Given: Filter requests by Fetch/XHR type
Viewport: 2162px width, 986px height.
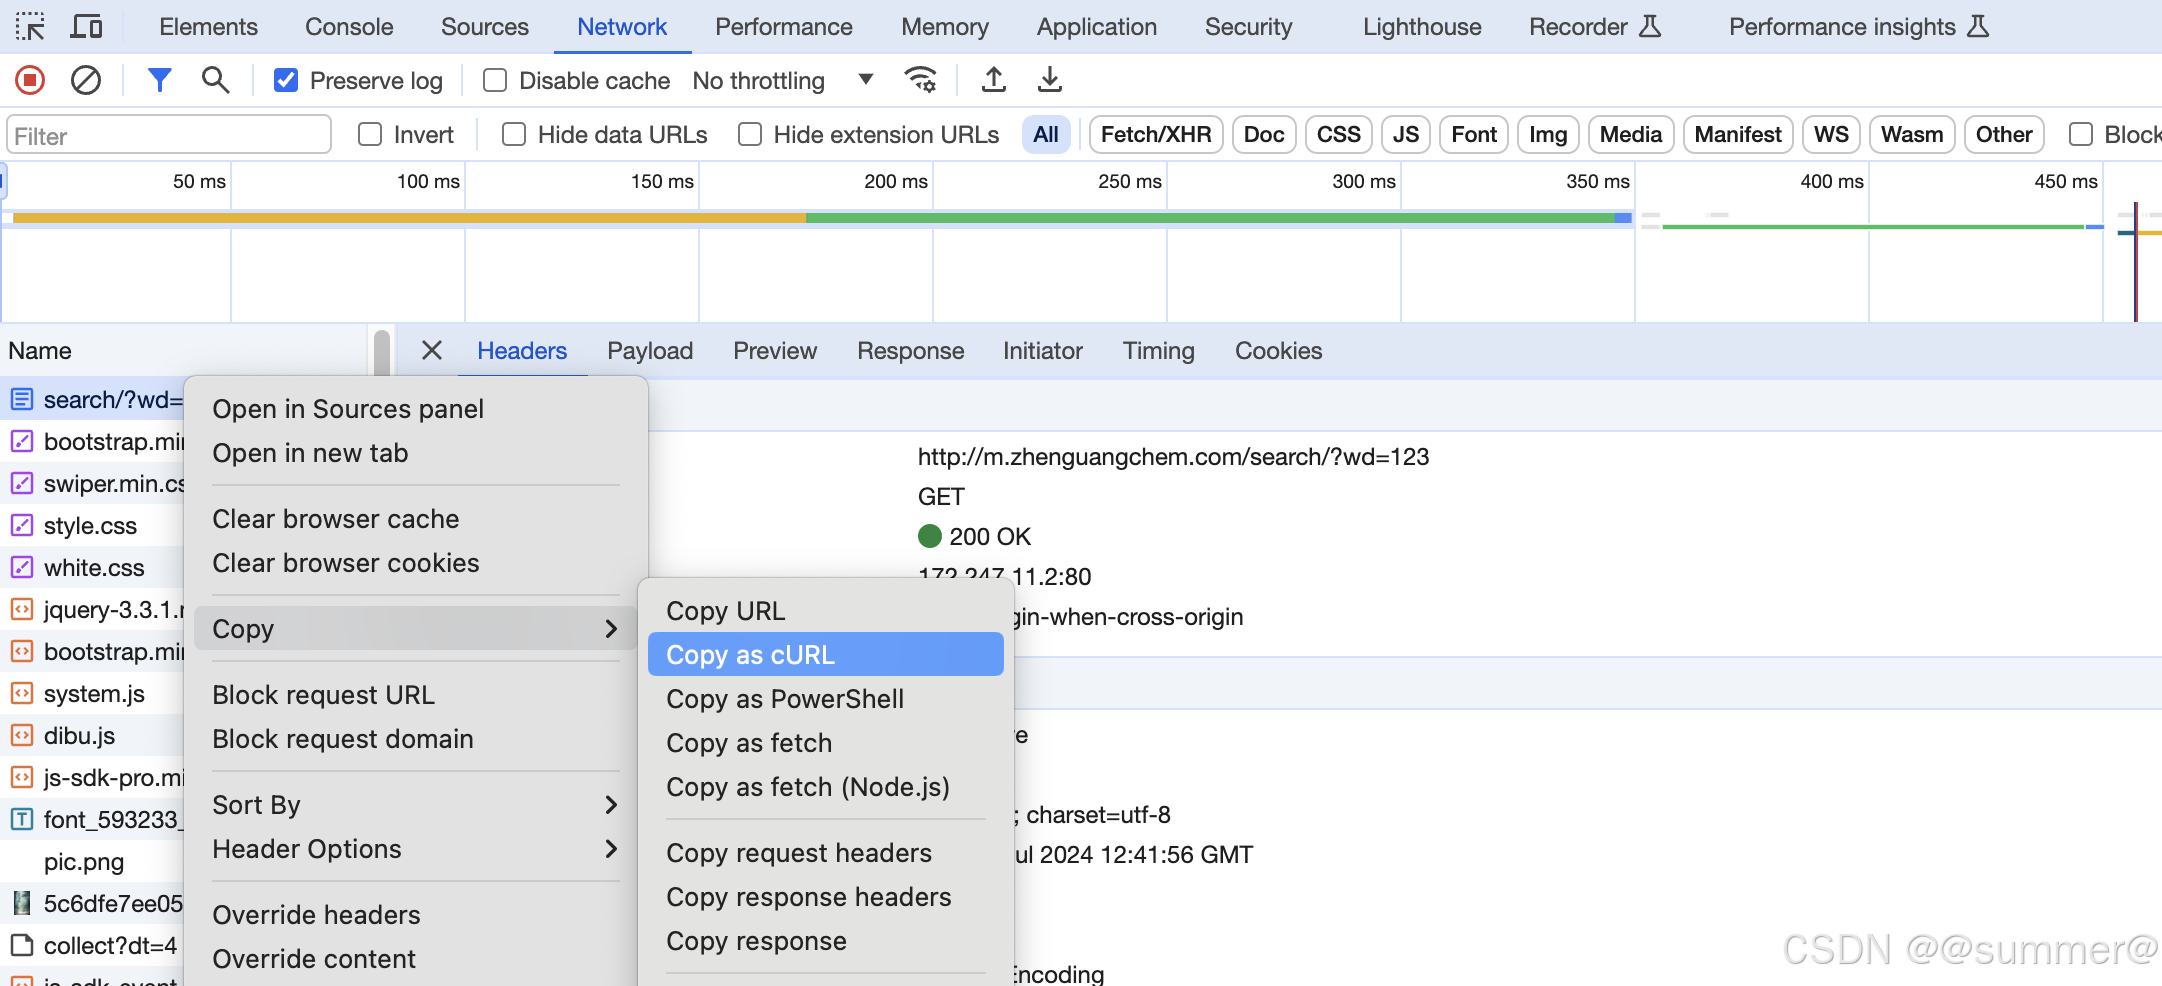Looking at the screenshot, I should click(x=1155, y=134).
